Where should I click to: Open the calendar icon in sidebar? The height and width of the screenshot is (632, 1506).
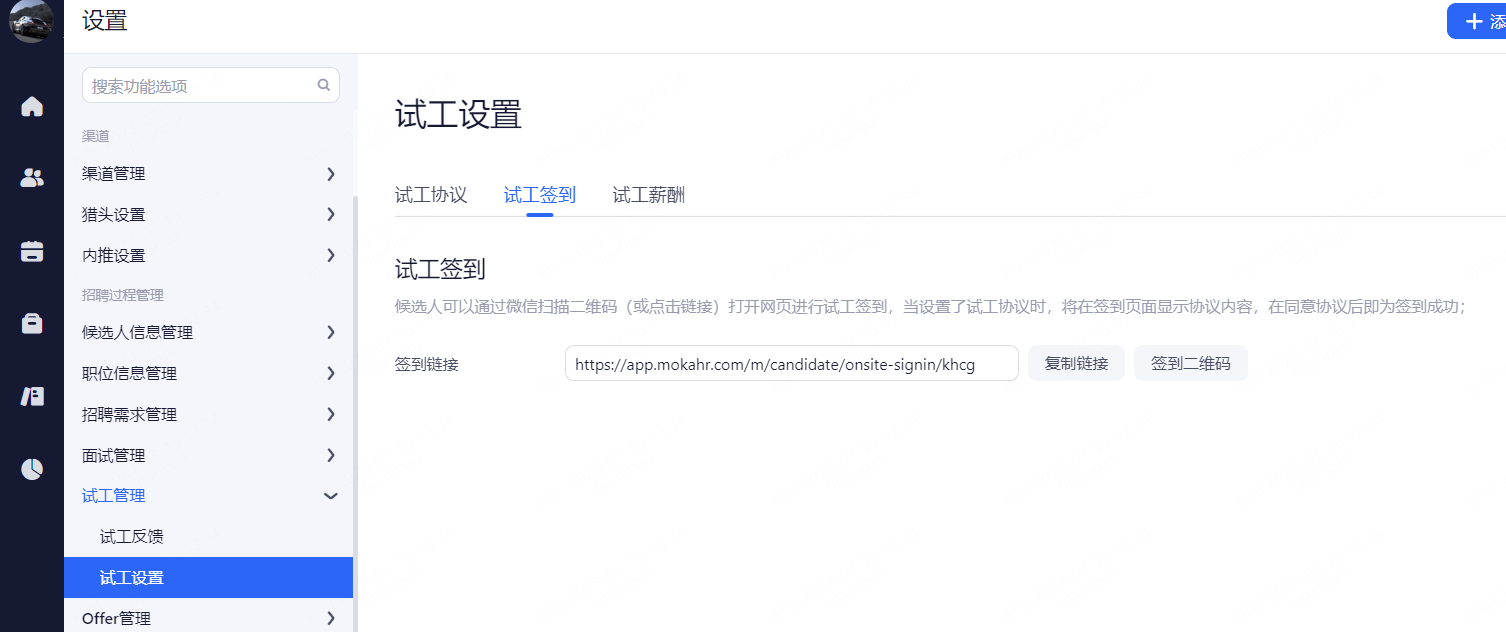tap(32, 251)
